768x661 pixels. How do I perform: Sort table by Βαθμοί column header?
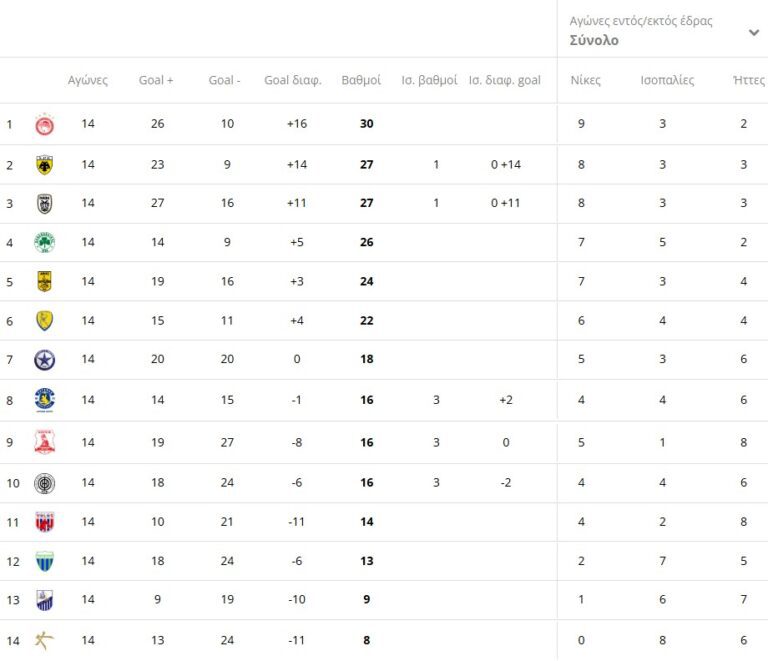click(x=361, y=81)
